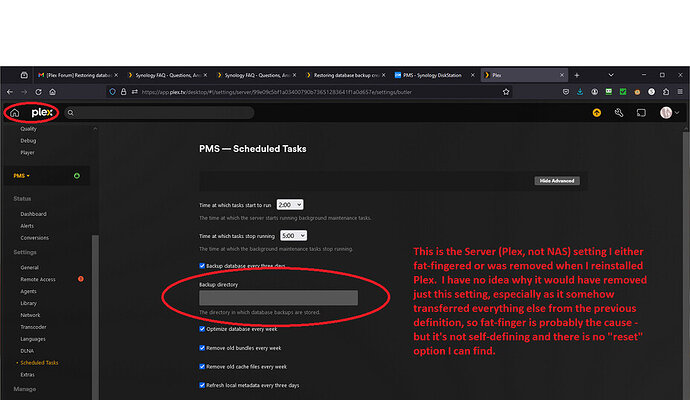Toggle Remove old bundles every week checkbox
This screenshot has height=400, width=690.
click(202, 348)
